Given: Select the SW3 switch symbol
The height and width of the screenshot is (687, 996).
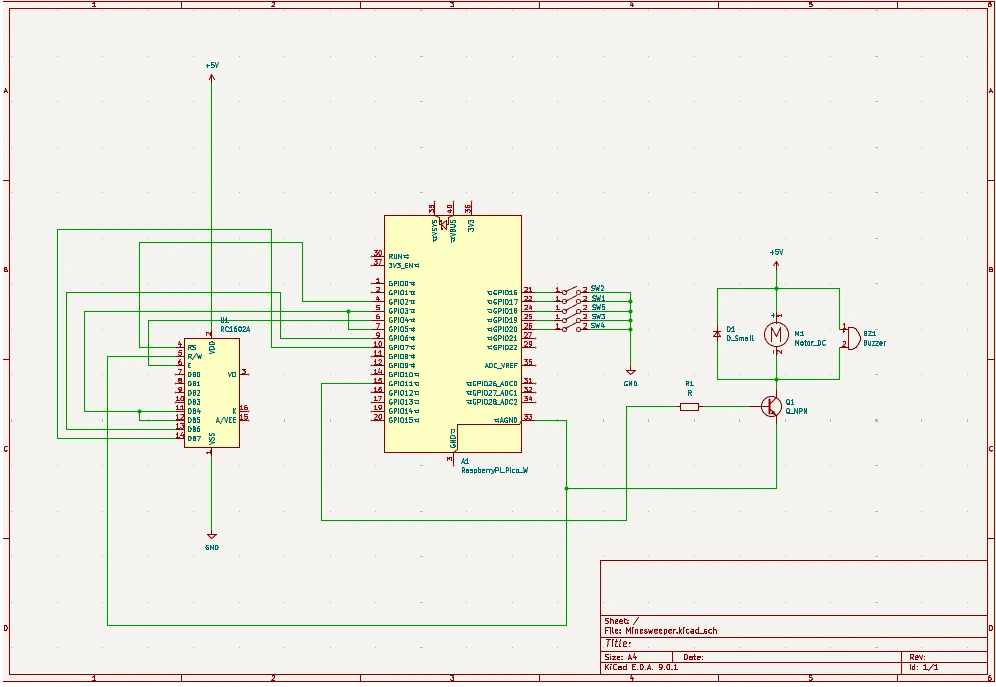Looking at the screenshot, I should point(572,317).
